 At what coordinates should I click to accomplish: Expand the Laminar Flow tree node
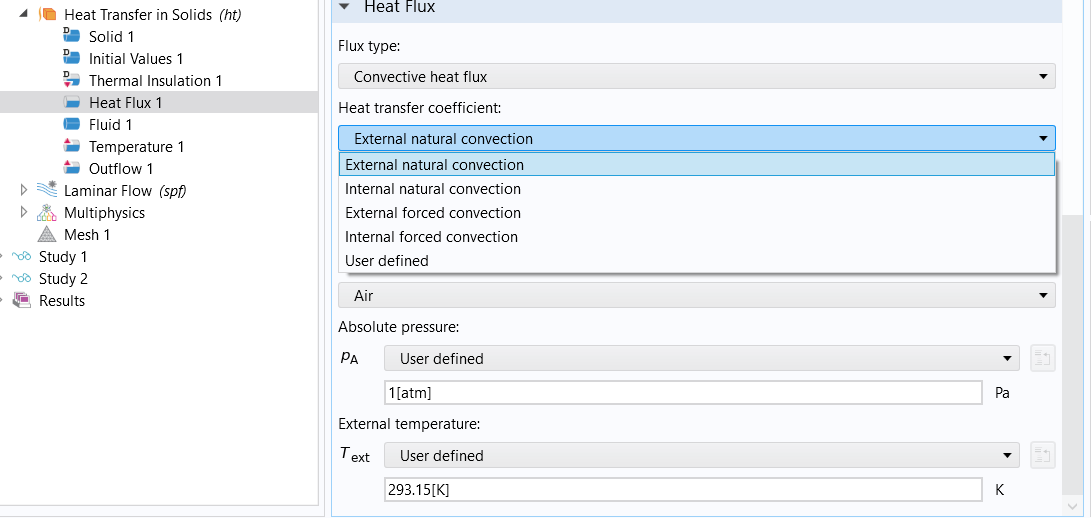coord(24,191)
